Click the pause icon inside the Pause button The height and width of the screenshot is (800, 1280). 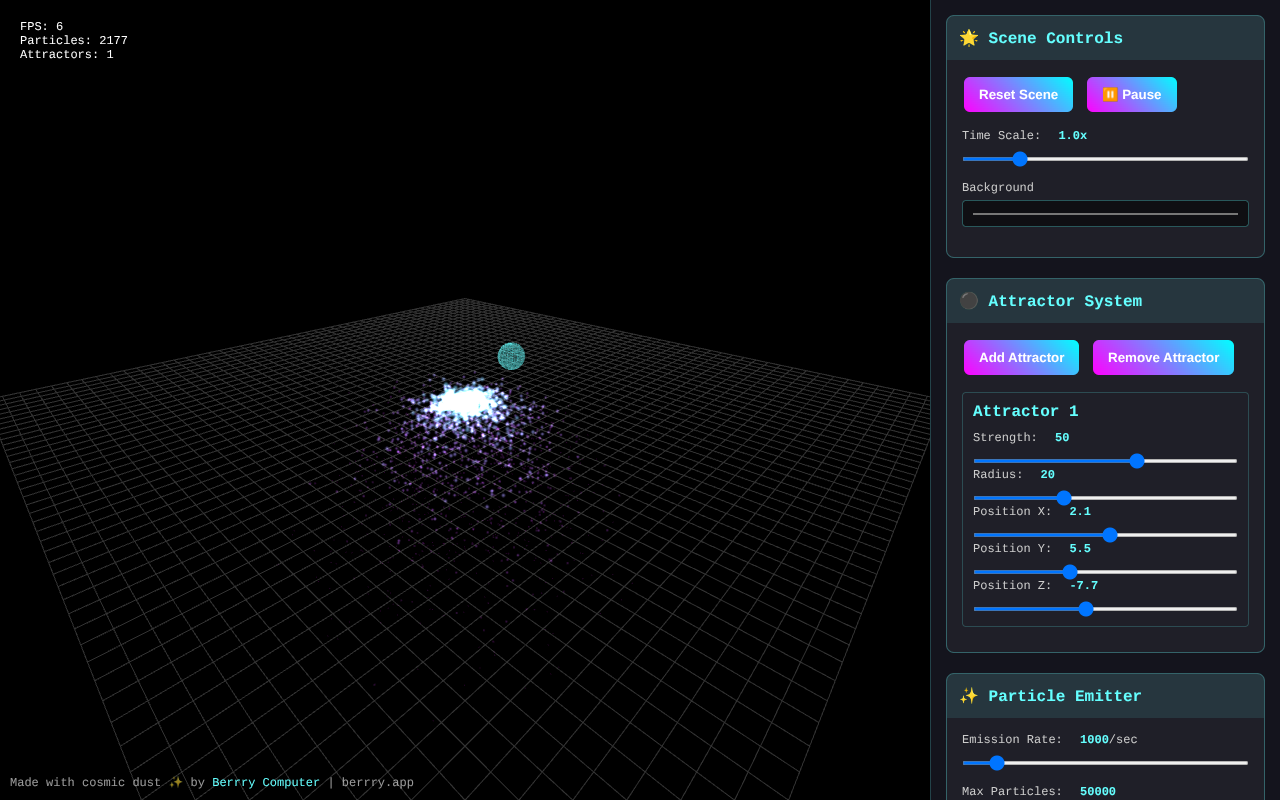click(x=1108, y=94)
